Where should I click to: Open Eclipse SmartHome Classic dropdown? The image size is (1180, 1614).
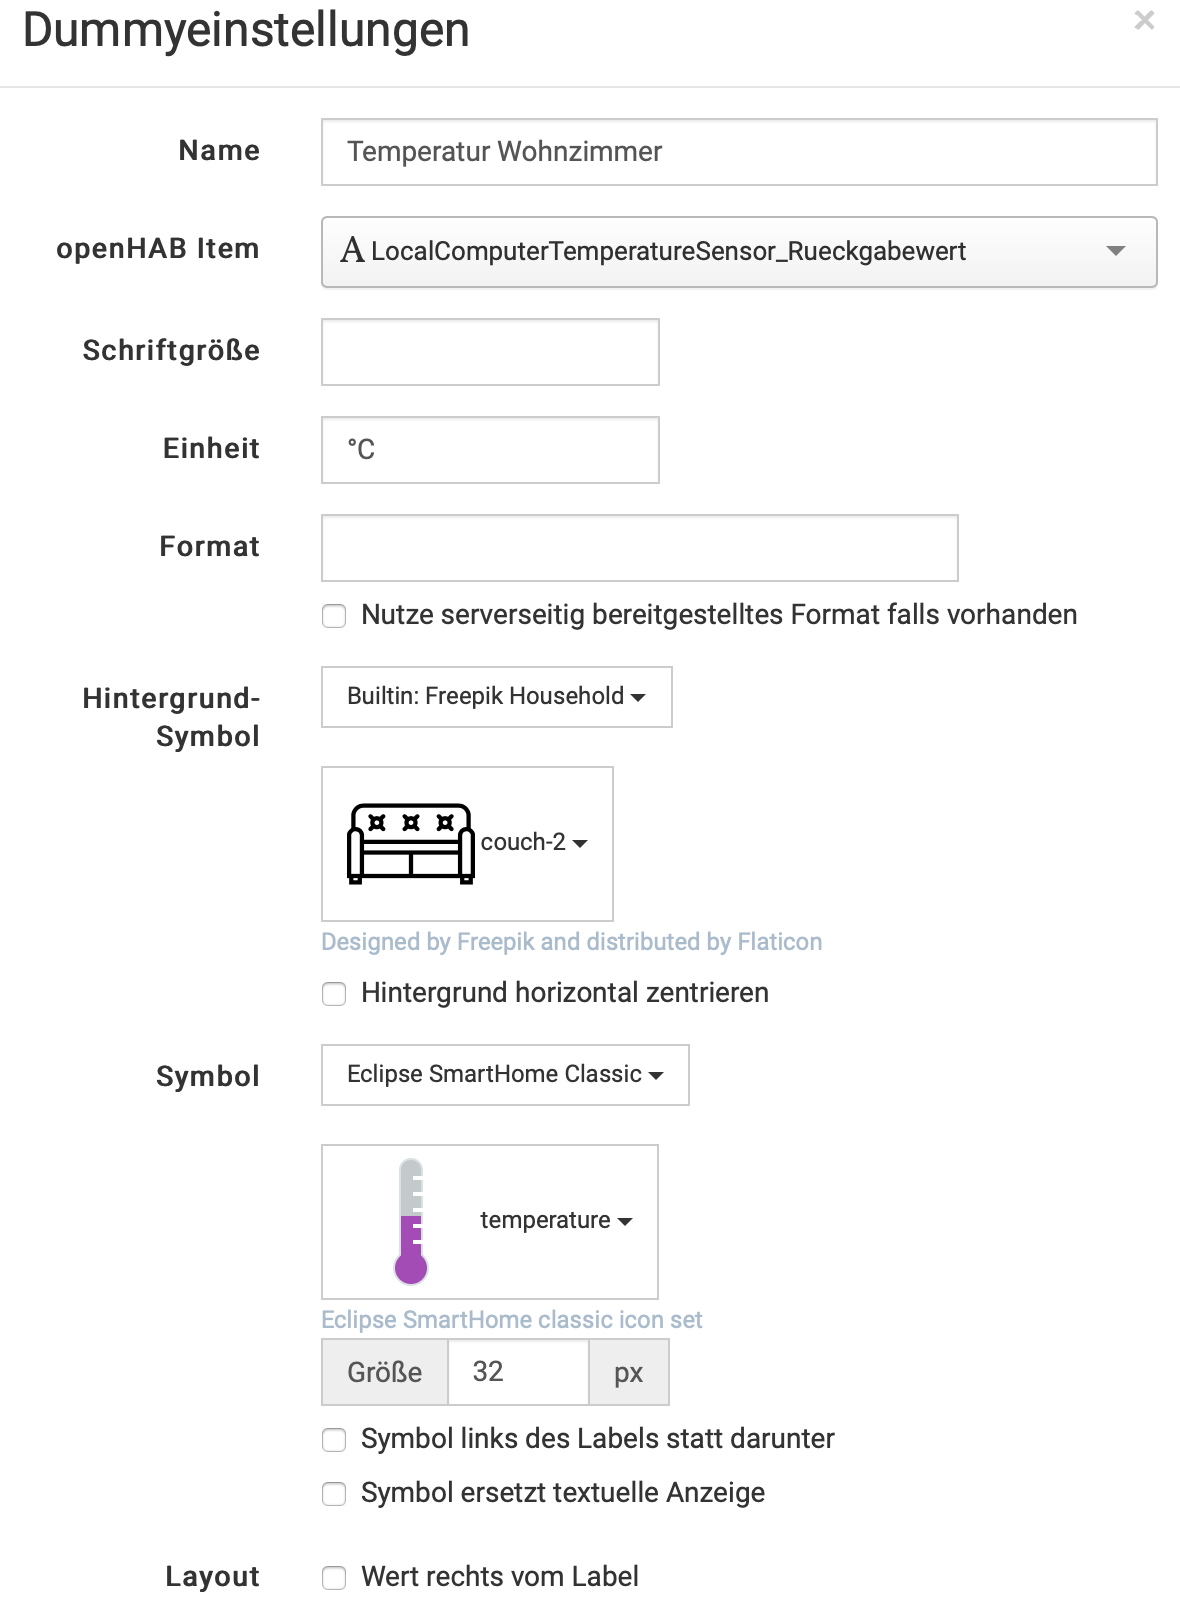coord(505,1075)
